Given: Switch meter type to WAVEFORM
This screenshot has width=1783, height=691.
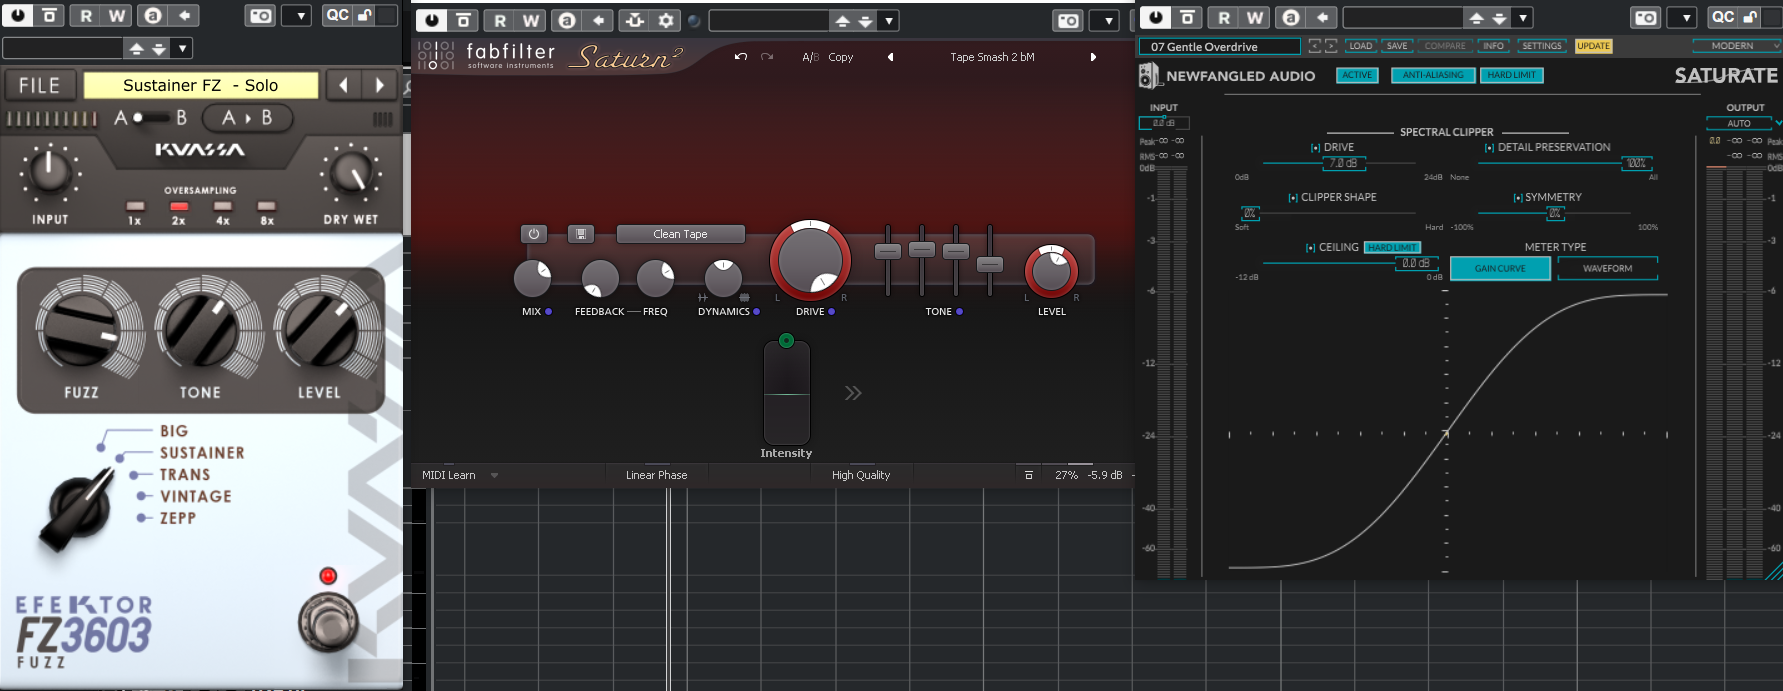Looking at the screenshot, I should pos(1606,268).
